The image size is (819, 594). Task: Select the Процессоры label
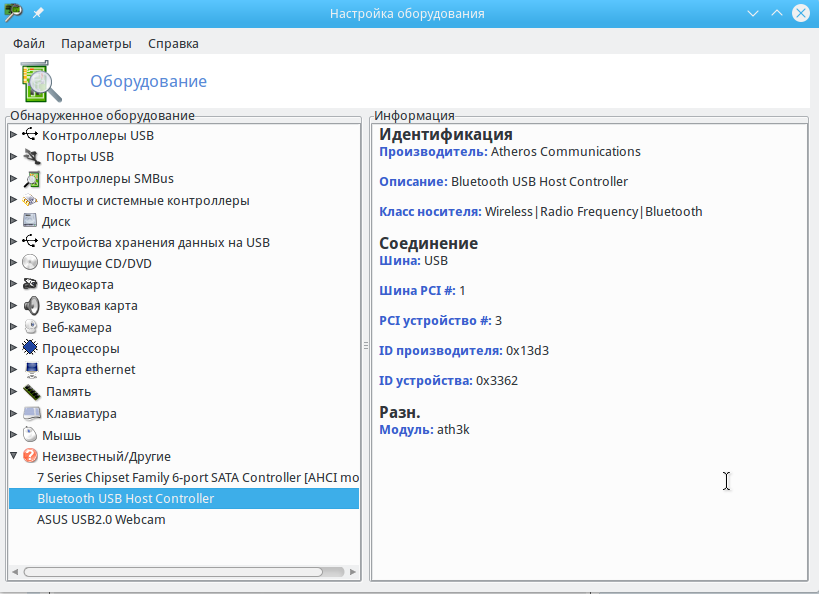pyautogui.click(x=80, y=348)
